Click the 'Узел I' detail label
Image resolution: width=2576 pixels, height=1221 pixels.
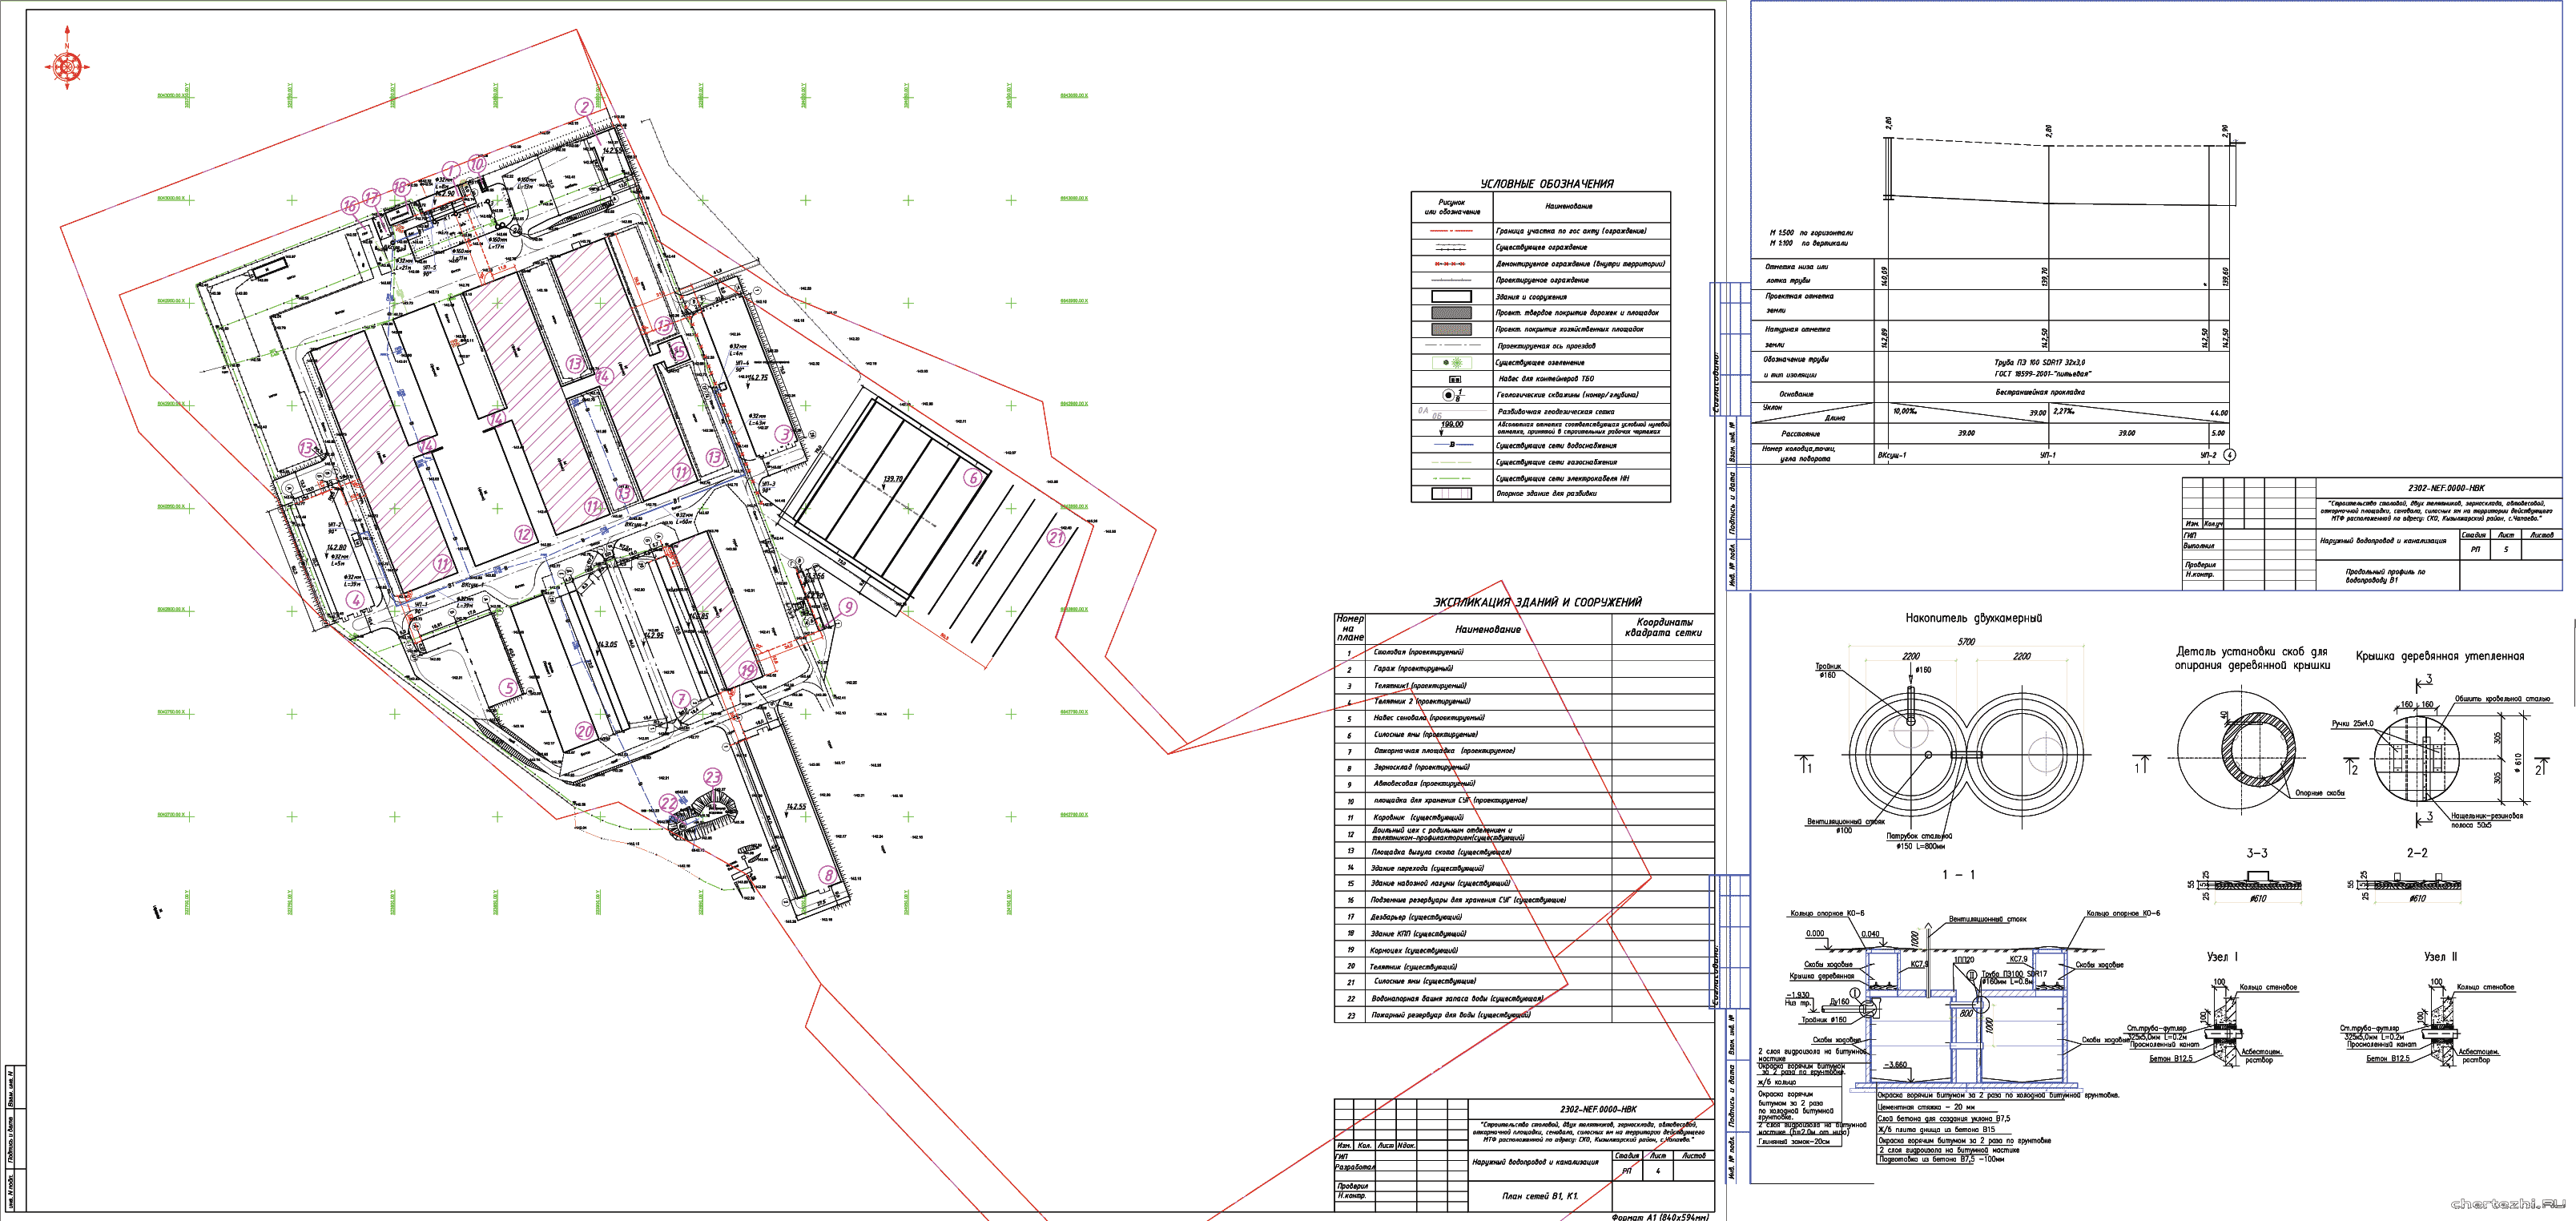(2222, 957)
